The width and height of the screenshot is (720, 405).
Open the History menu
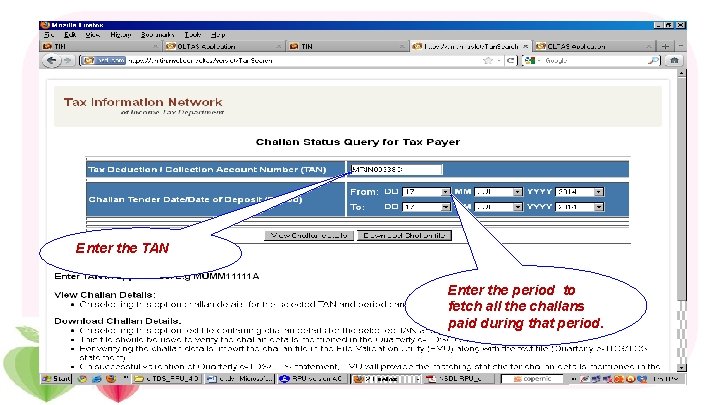click(x=120, y=34)
